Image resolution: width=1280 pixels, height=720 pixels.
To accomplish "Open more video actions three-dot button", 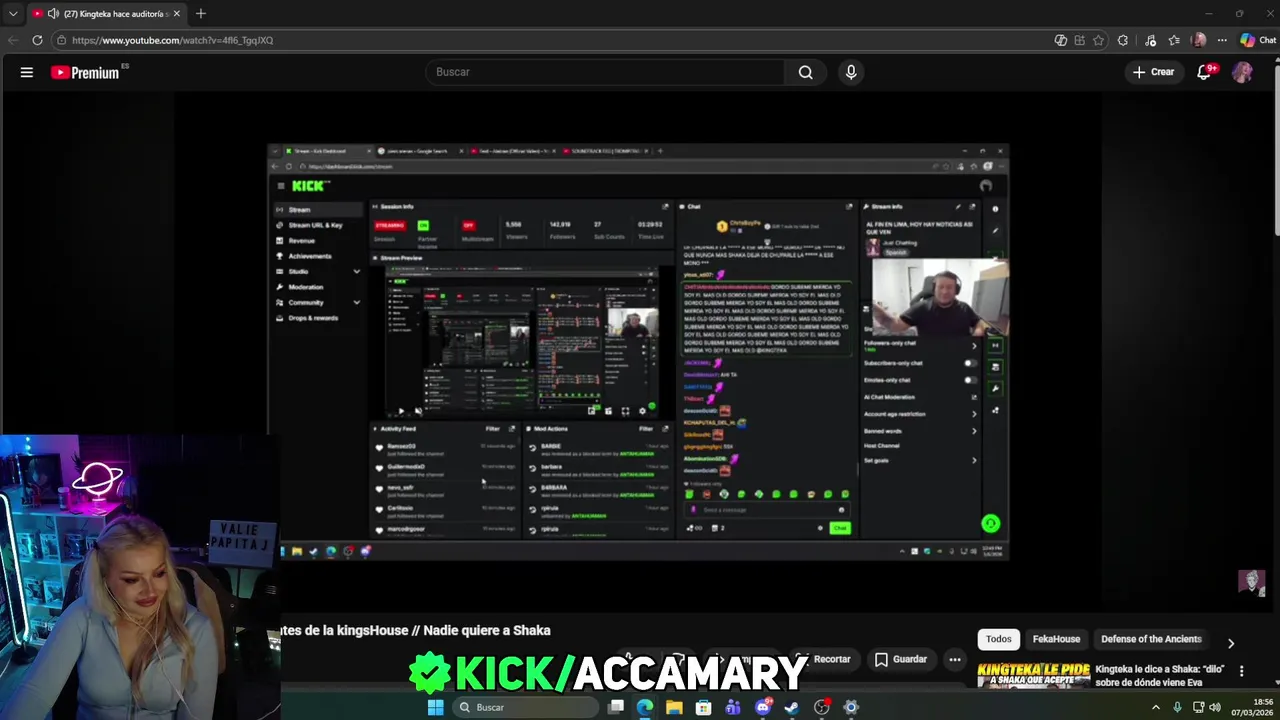I will point(955,659).
